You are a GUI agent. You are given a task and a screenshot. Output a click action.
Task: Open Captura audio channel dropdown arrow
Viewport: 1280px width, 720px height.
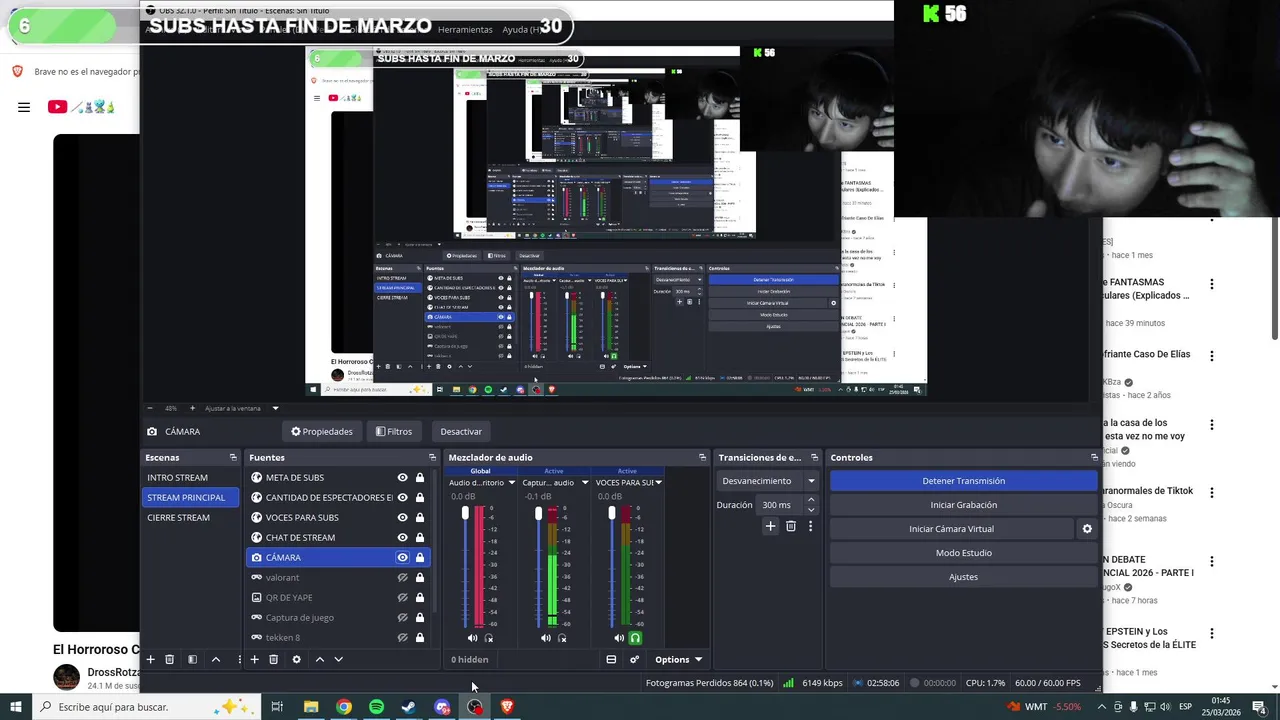pyautogui.click(x=585, y=483)
